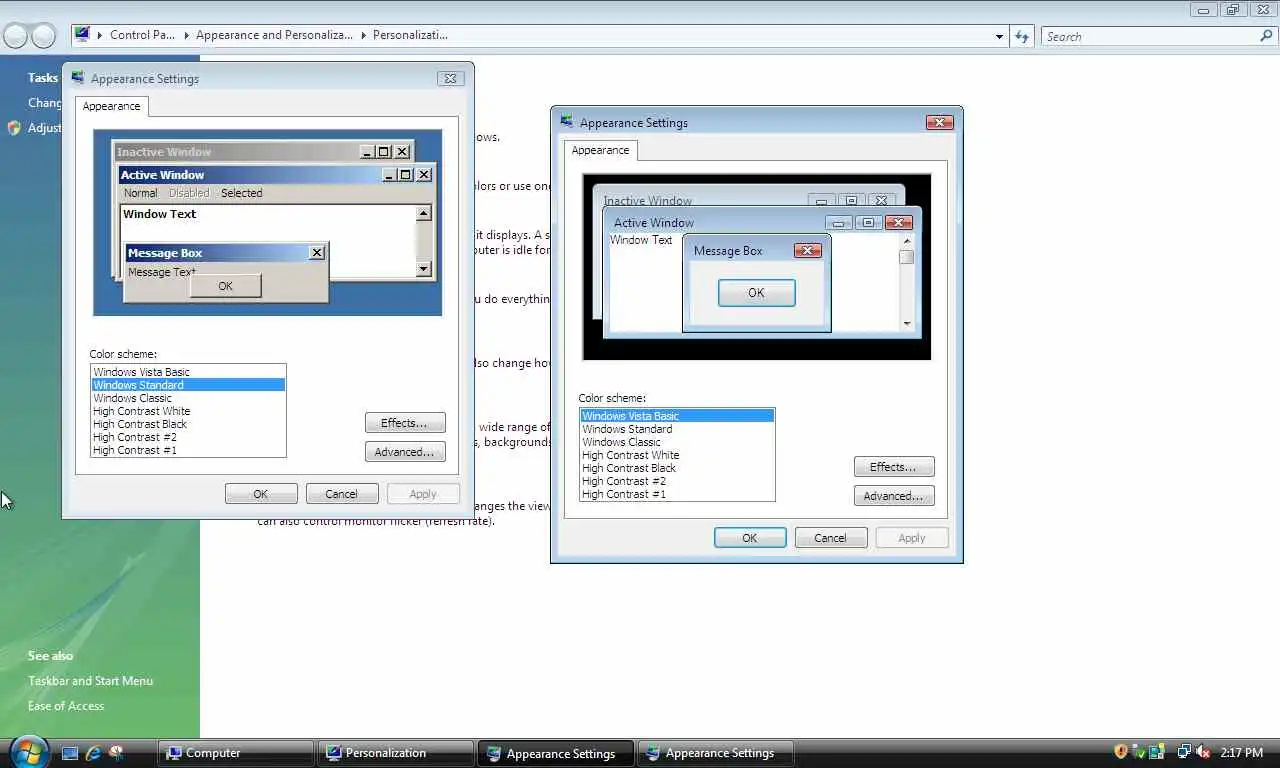Open Advanced... in the left Appearance Settings window
Viewport: 1280px width, 768px height.
(405, 452)
